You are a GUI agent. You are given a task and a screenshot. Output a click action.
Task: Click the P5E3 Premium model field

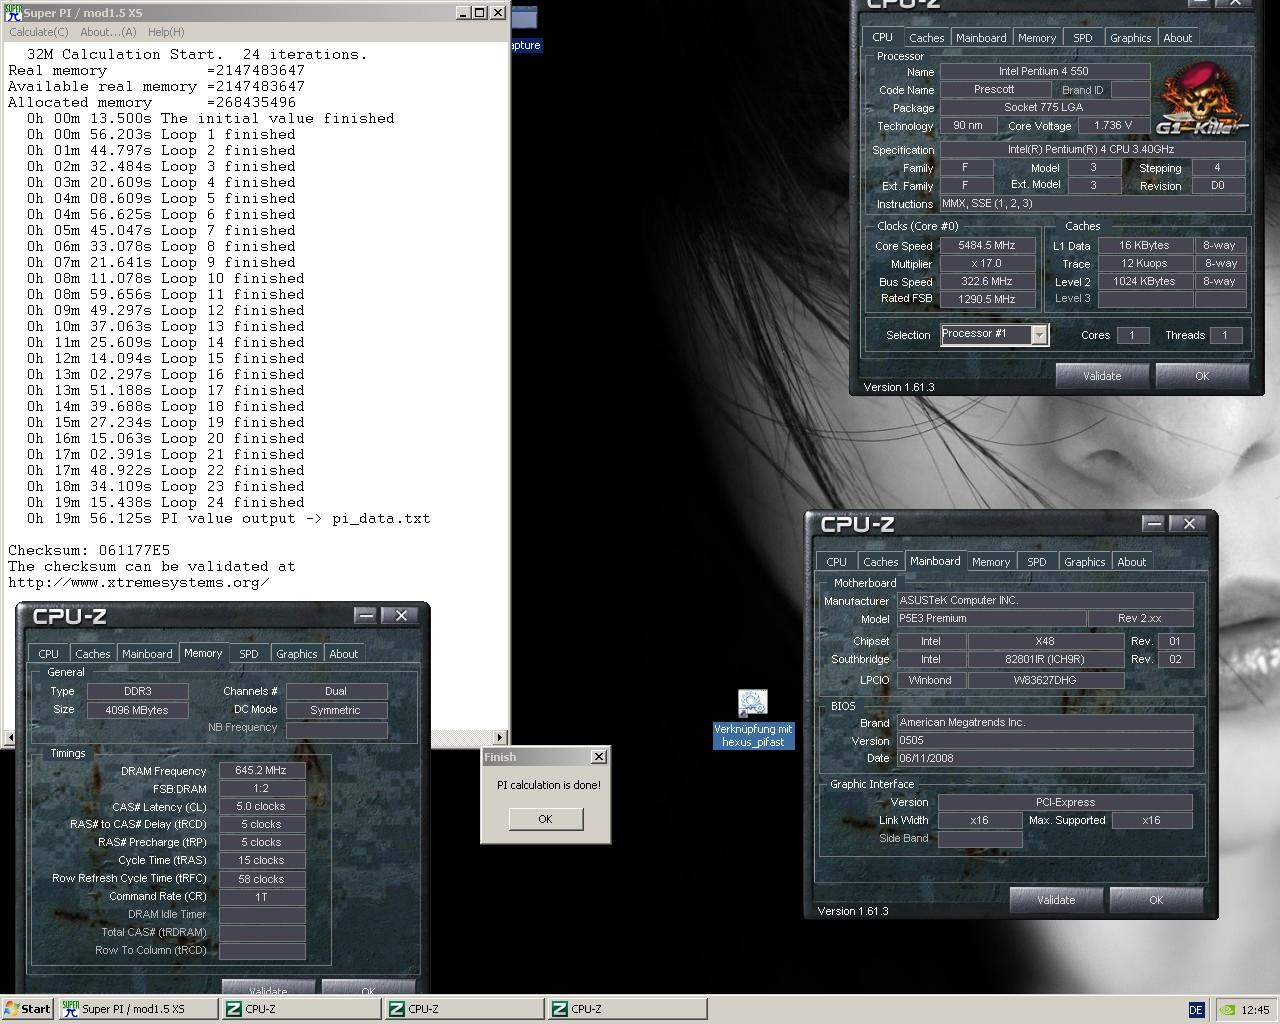[x=990, y=619]
